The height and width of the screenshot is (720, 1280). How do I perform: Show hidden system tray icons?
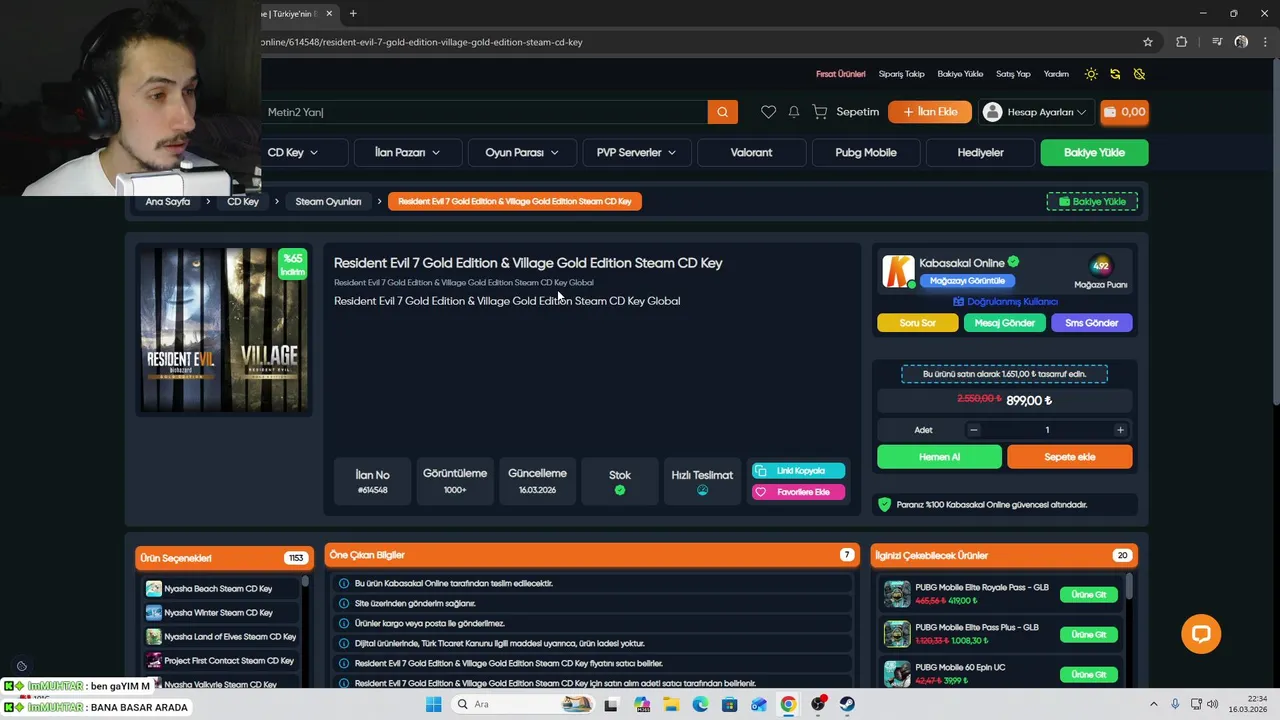[1153, 705]
